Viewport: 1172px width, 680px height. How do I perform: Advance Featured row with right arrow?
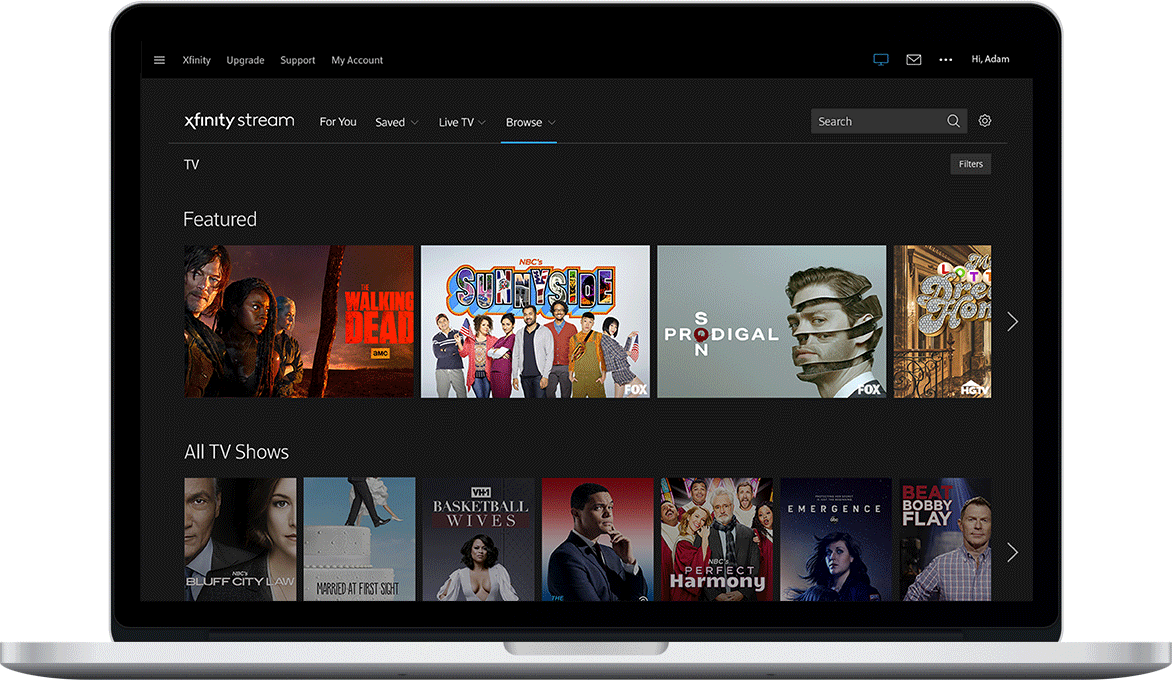click(1013, 322)
